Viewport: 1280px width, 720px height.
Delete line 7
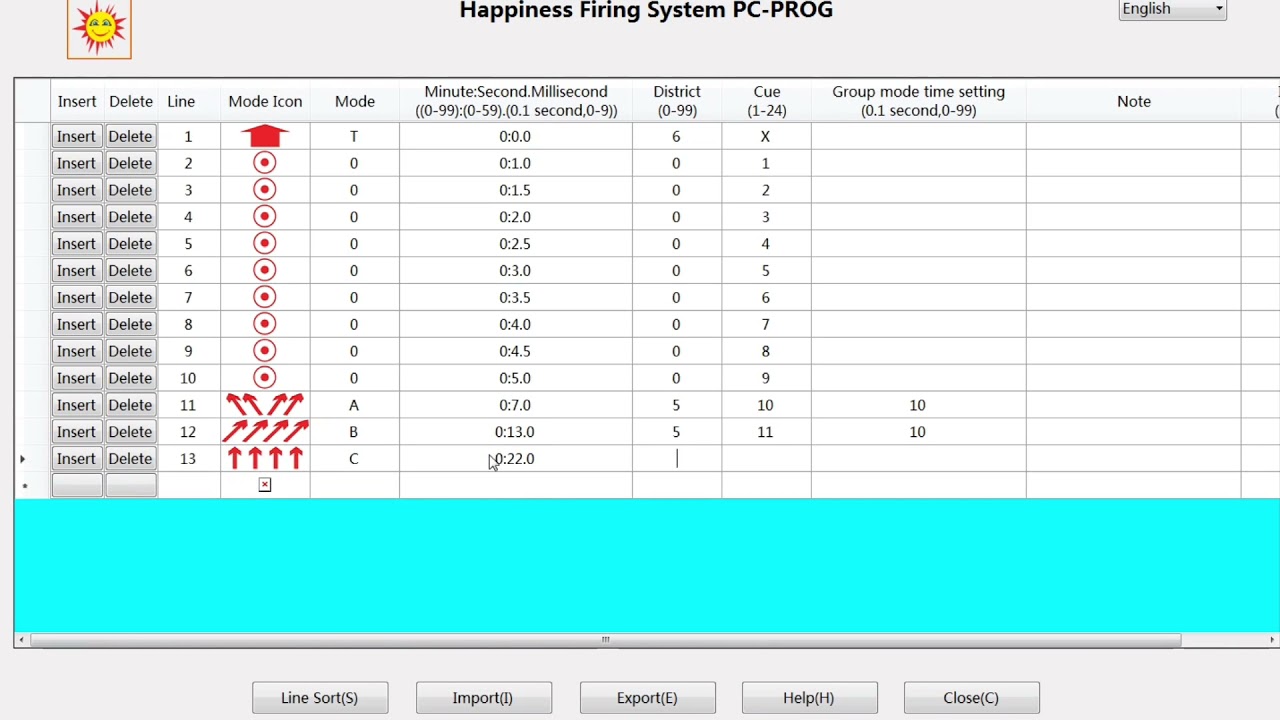131,298
